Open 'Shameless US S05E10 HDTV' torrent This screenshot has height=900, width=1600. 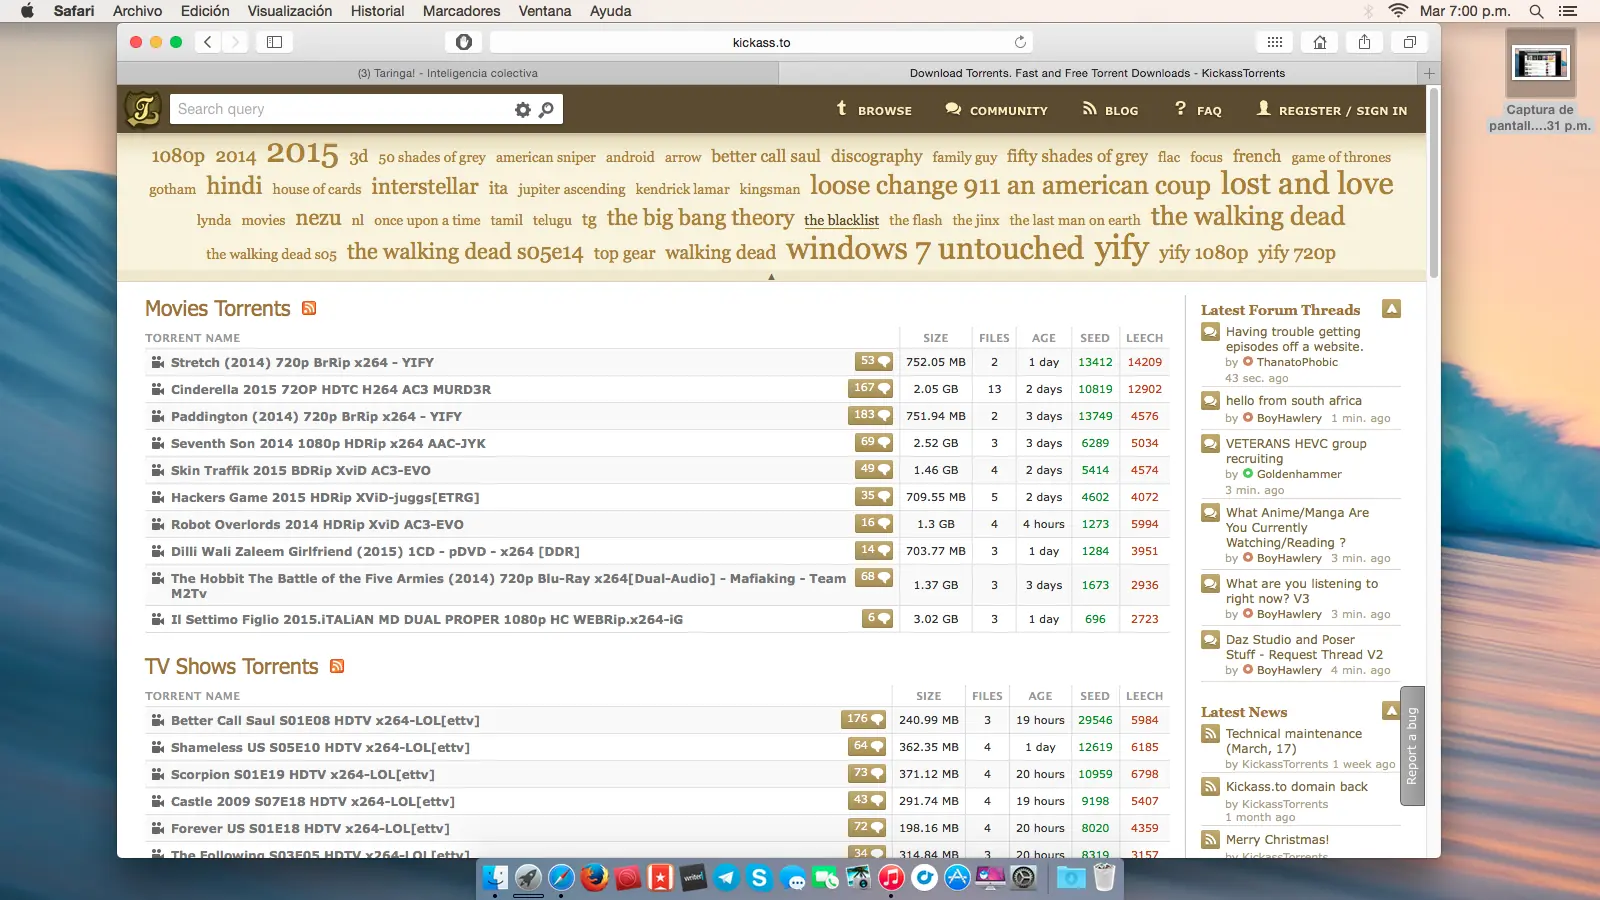tap(320, 747)
